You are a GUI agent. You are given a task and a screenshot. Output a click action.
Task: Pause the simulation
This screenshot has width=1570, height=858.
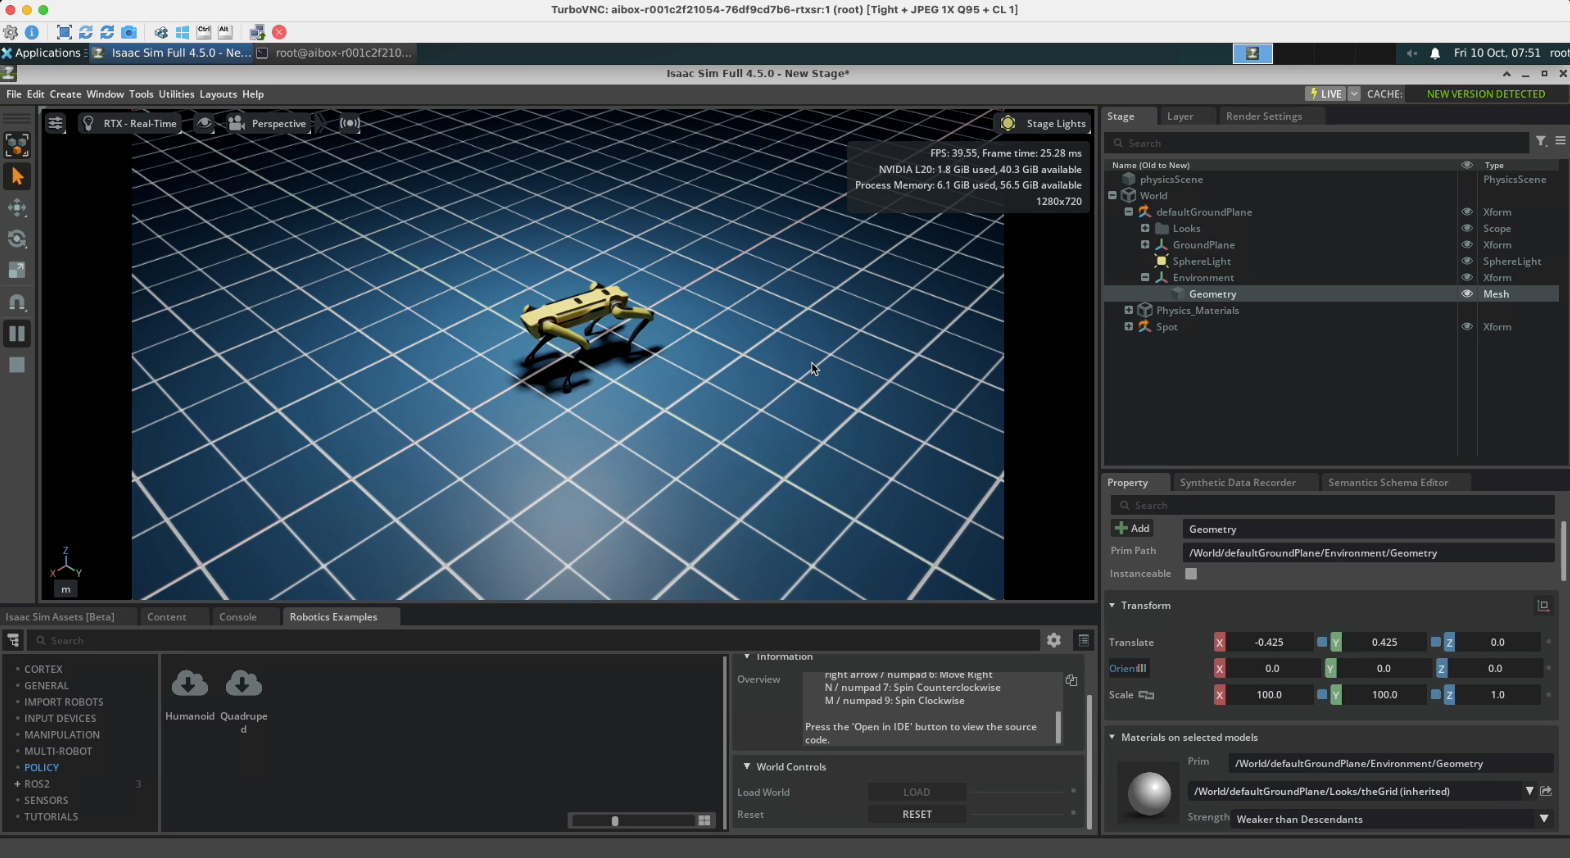(17, 333)
